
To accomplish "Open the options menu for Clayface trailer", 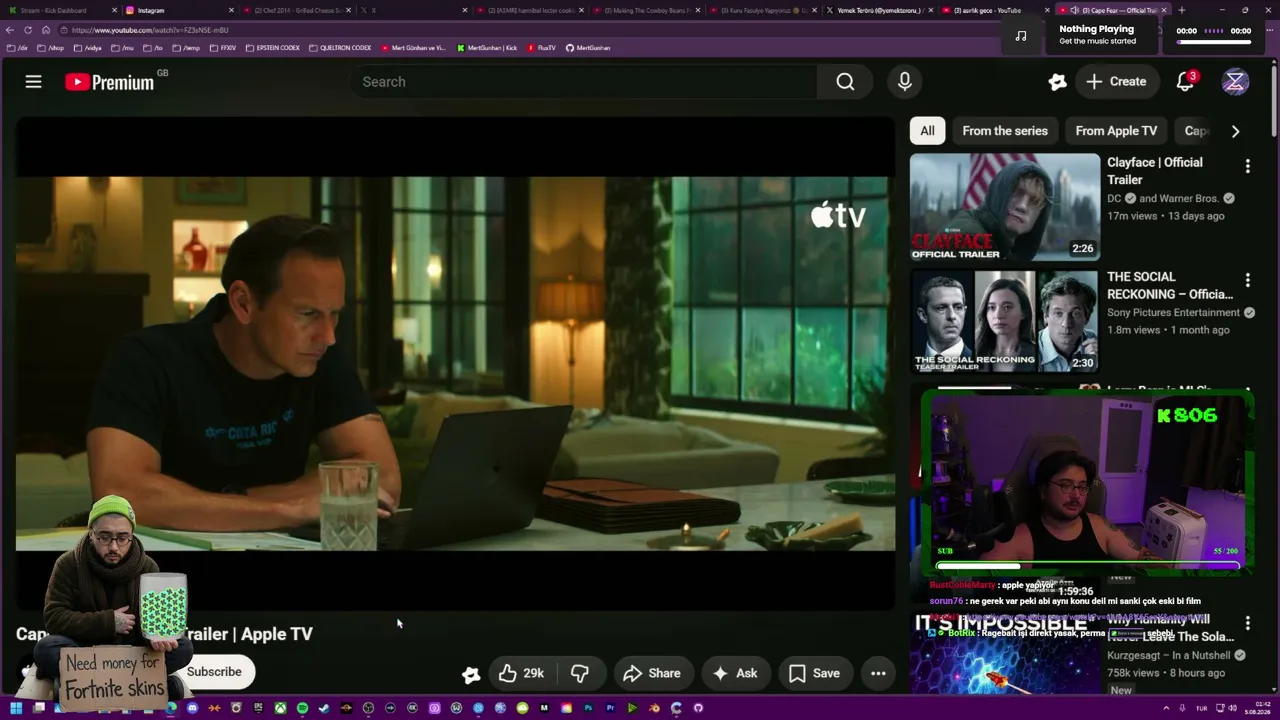I will point(1247,166).
